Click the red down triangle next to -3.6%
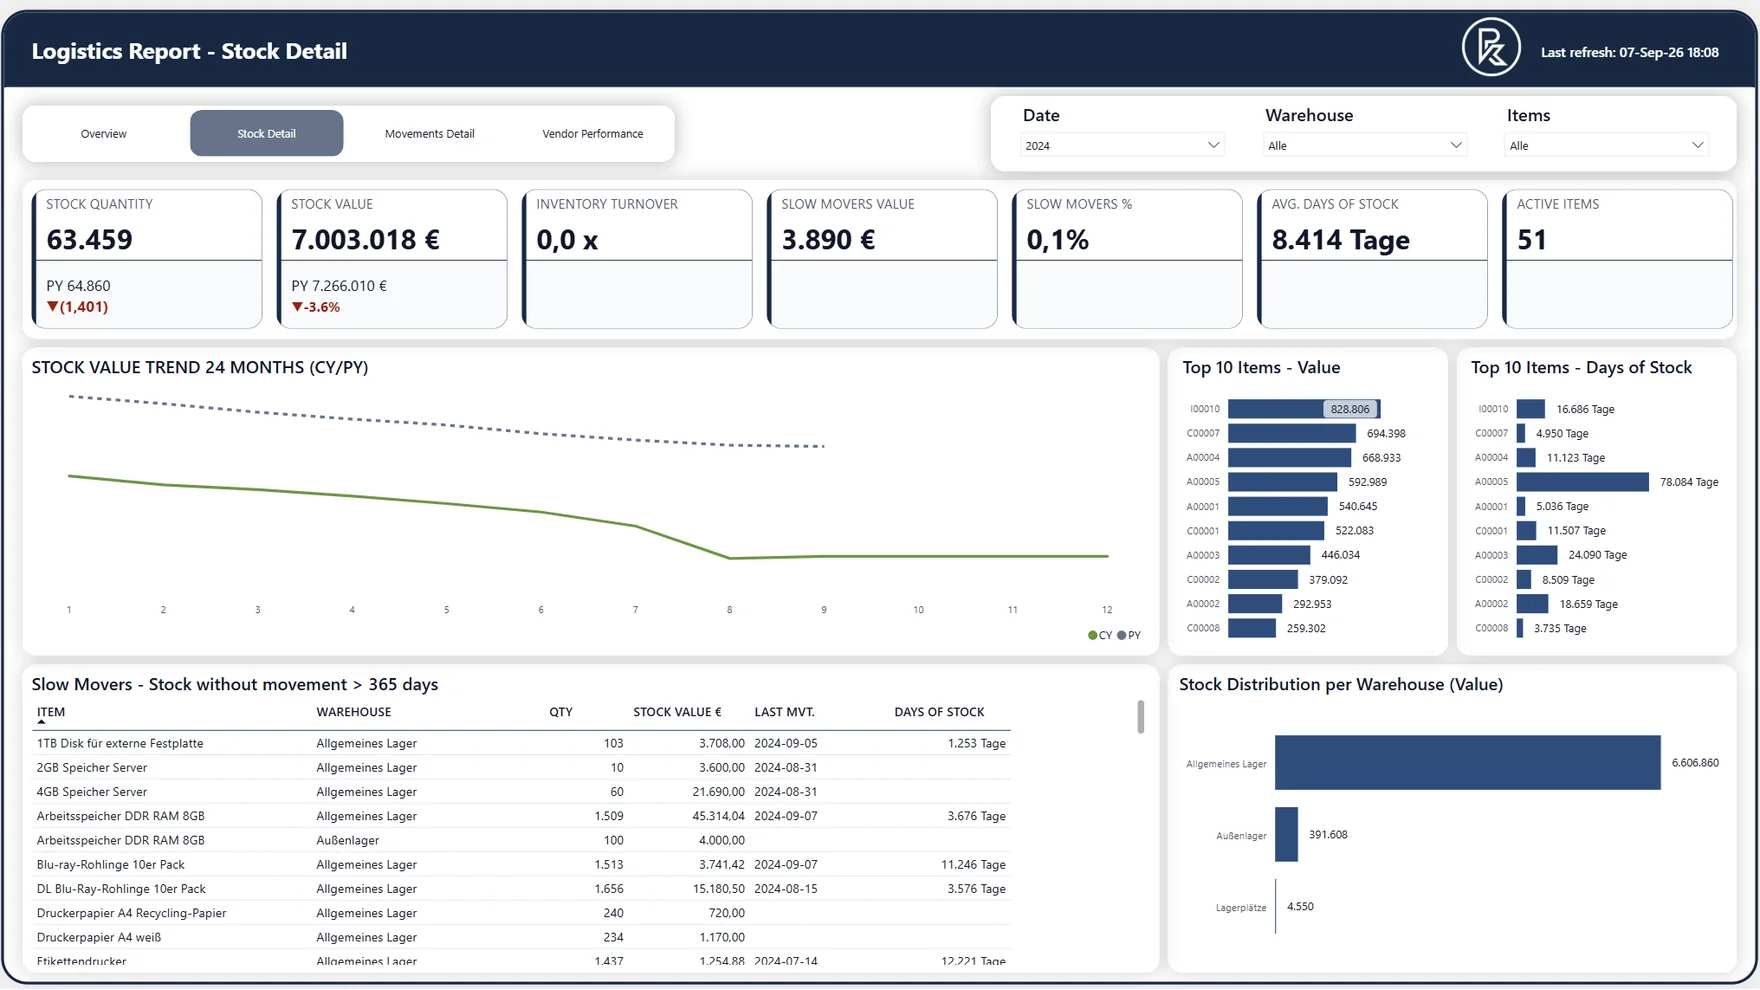This screenshot has height=990, width=1760. tap(297, 307)
